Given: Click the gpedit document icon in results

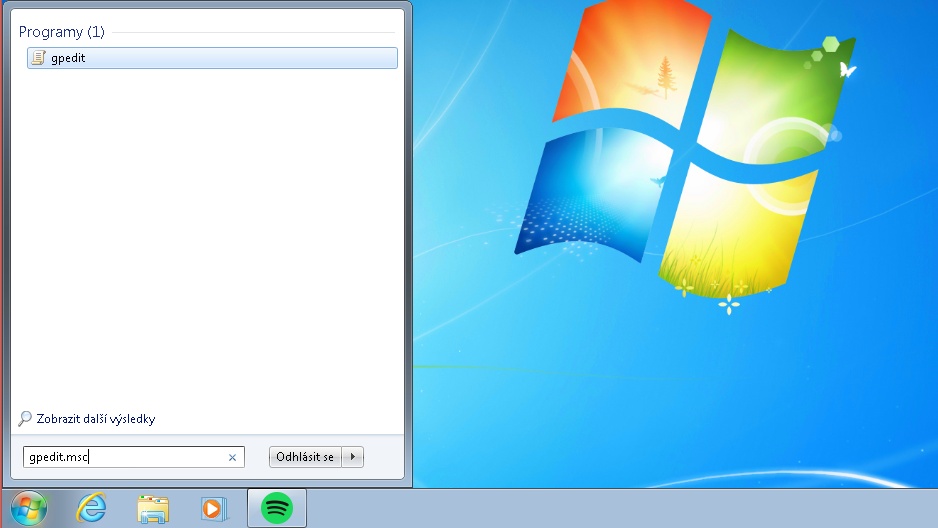Looking at the screenshot, I should pos(38,58).
